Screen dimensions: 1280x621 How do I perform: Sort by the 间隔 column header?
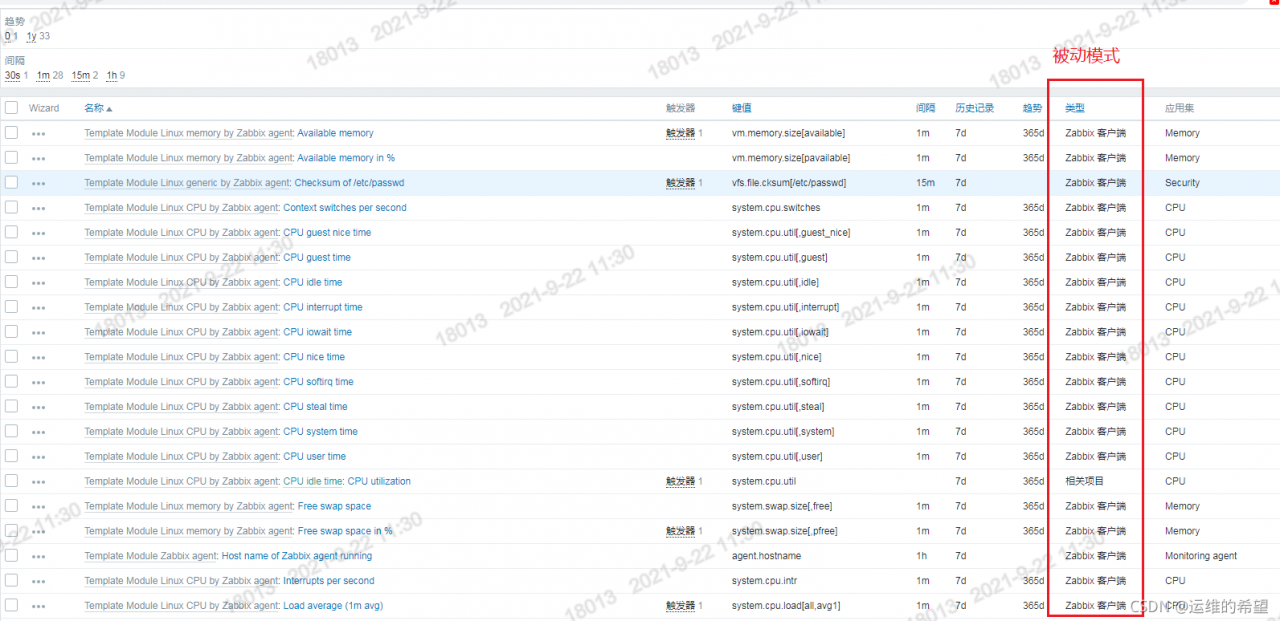pyautogui.click(x=926, y=108)
